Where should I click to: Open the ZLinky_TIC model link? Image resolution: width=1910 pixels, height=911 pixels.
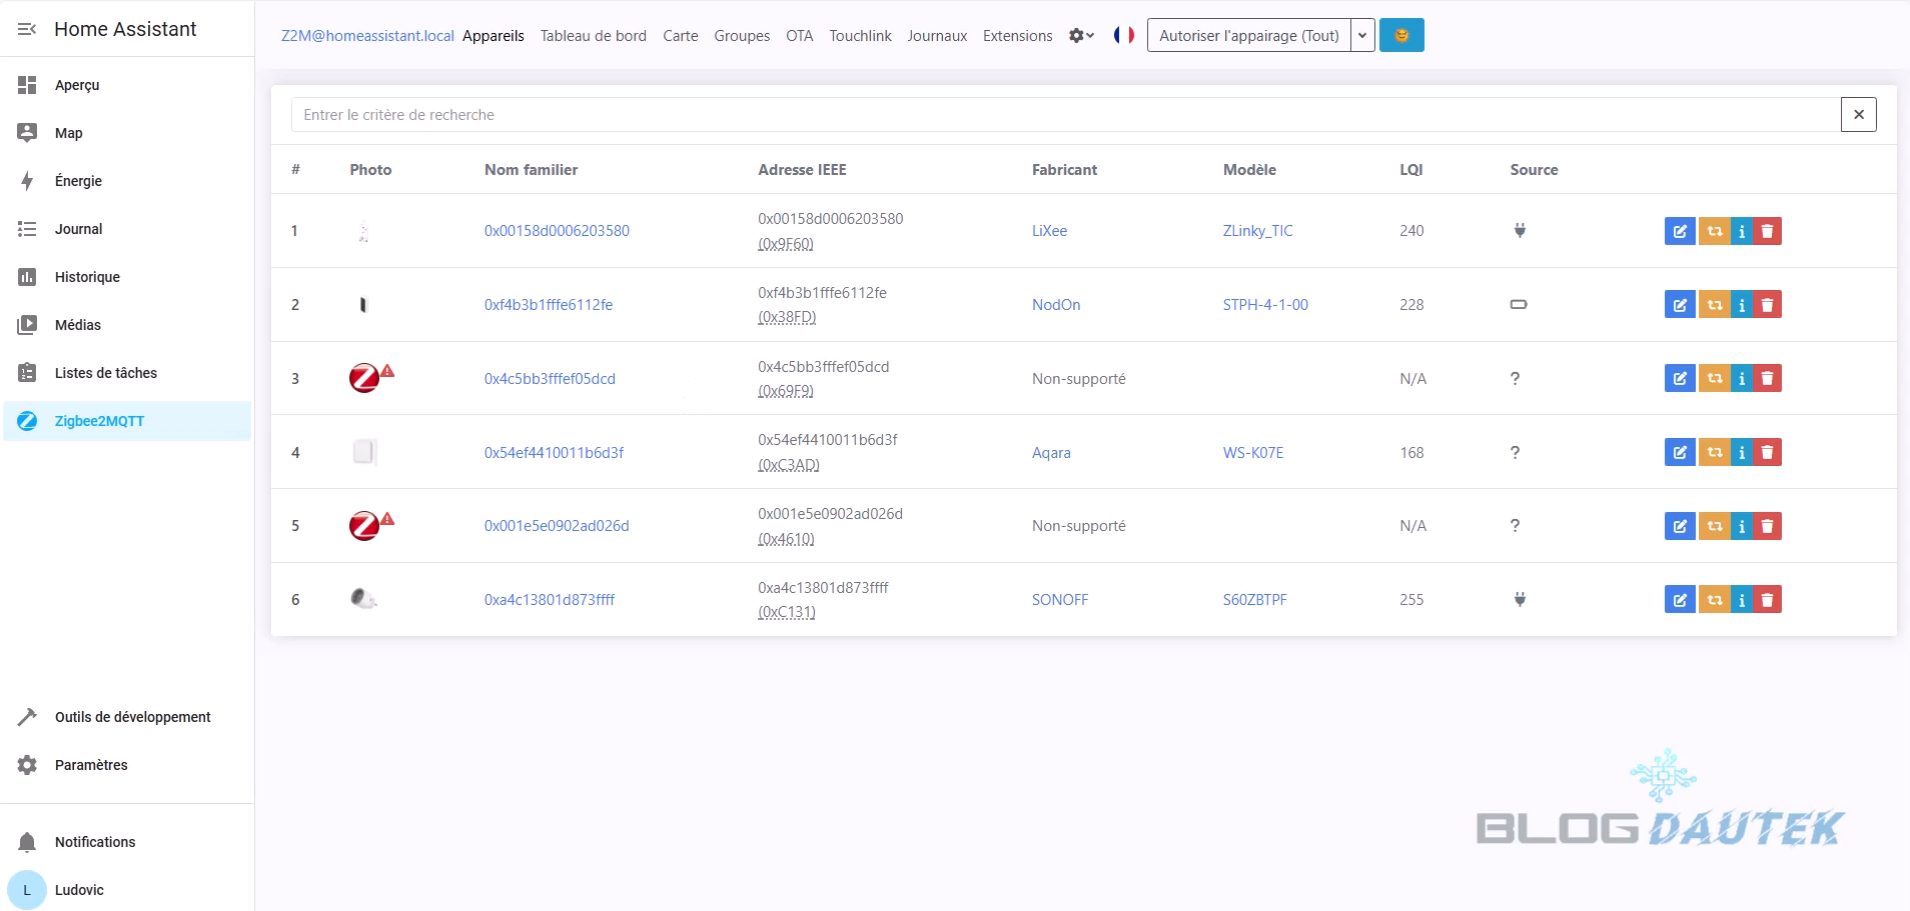1257,231
